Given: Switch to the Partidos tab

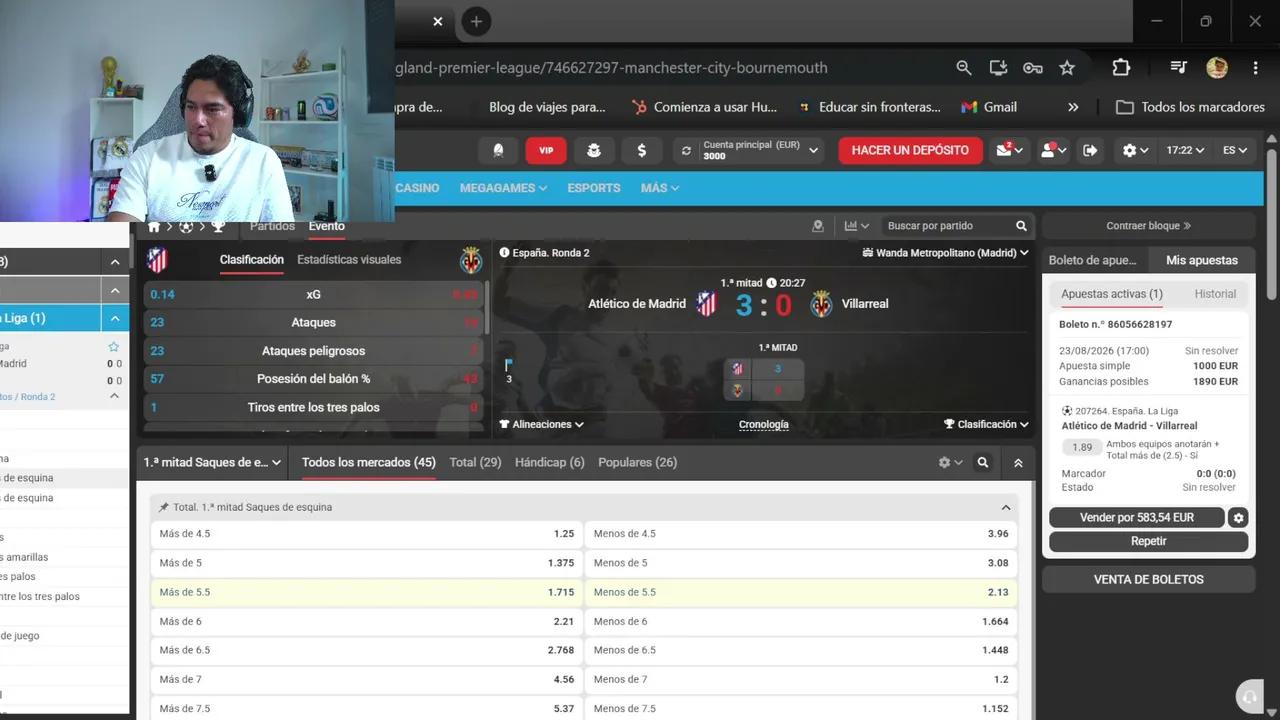Looking at the screenshot, I should [x=272, y=226].
